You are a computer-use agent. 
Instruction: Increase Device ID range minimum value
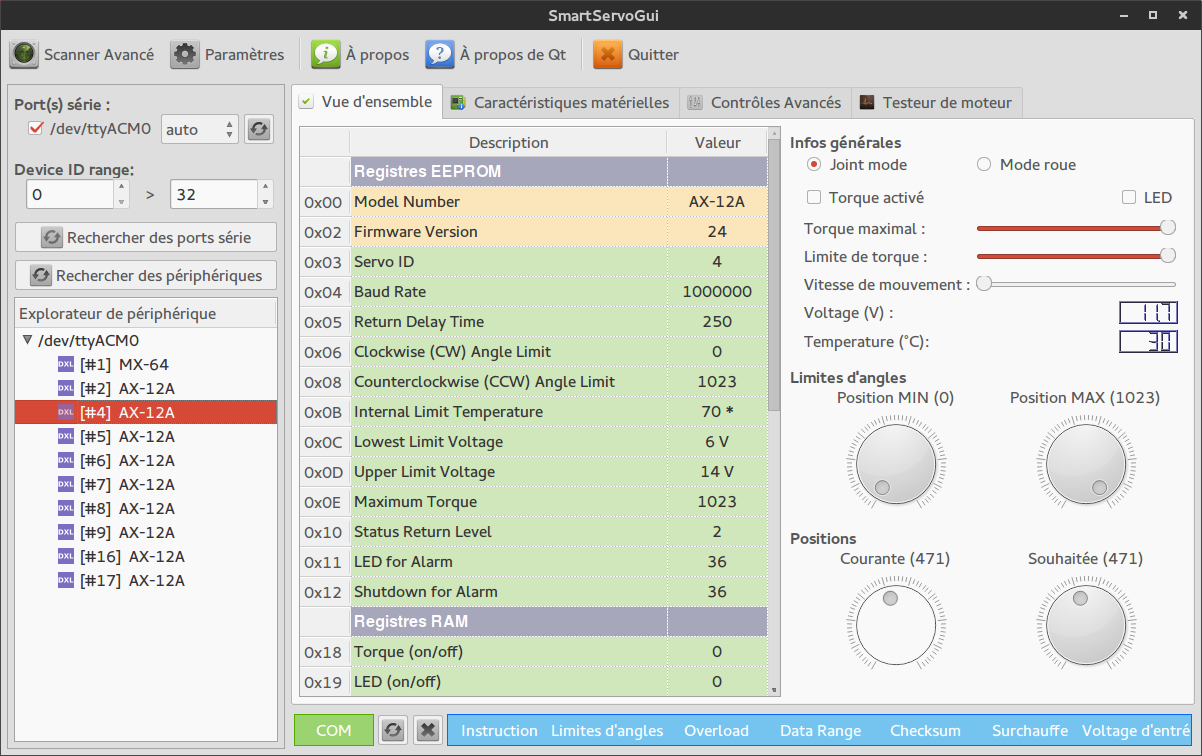point(121,187)
